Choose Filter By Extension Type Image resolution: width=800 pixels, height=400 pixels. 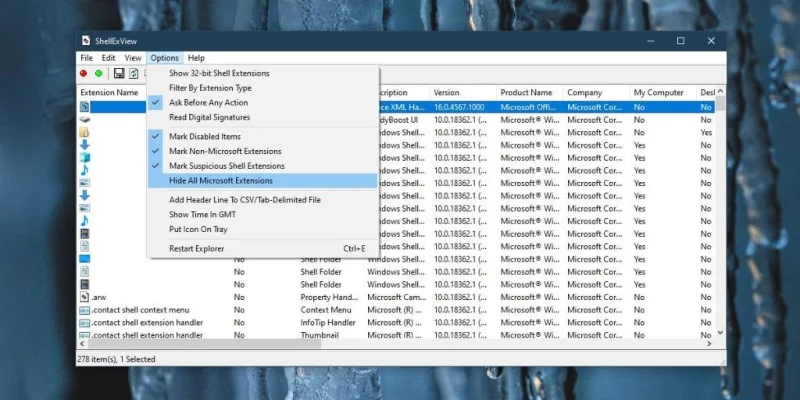210,88
